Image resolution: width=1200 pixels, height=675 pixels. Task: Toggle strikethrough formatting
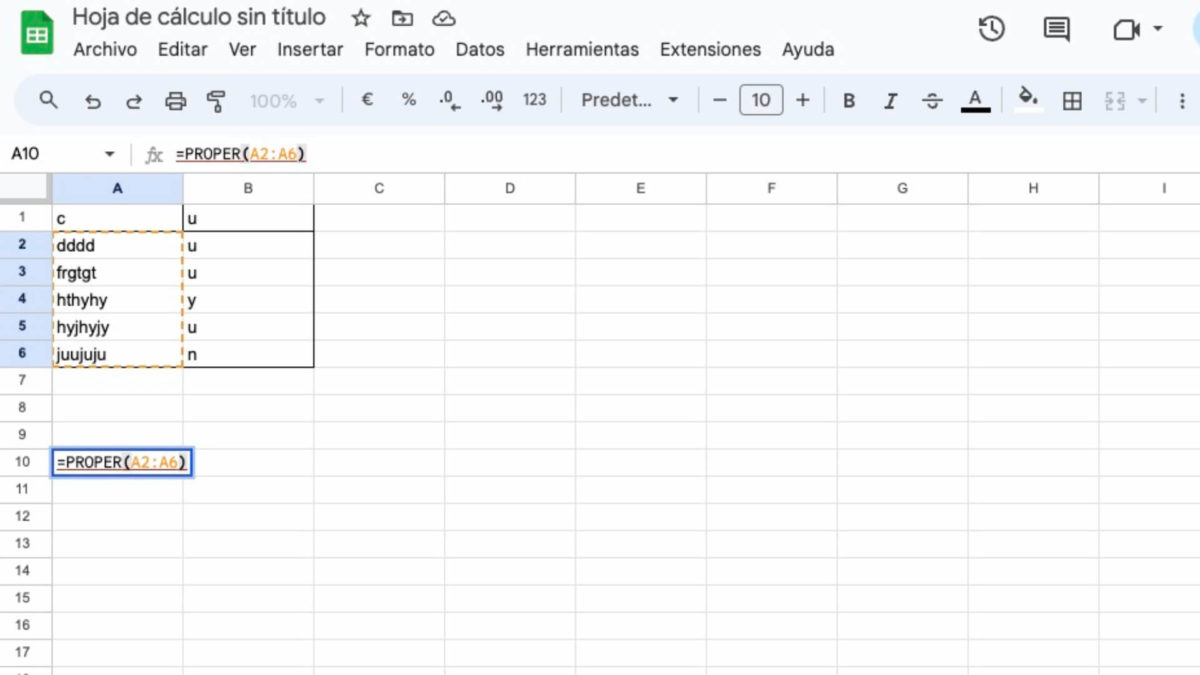(x=932, y=101)
